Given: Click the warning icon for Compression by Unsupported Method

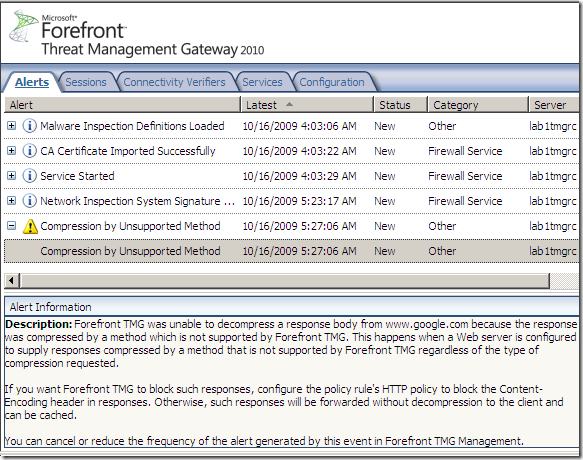Looking at the screenshot, I should coord(30,226).
